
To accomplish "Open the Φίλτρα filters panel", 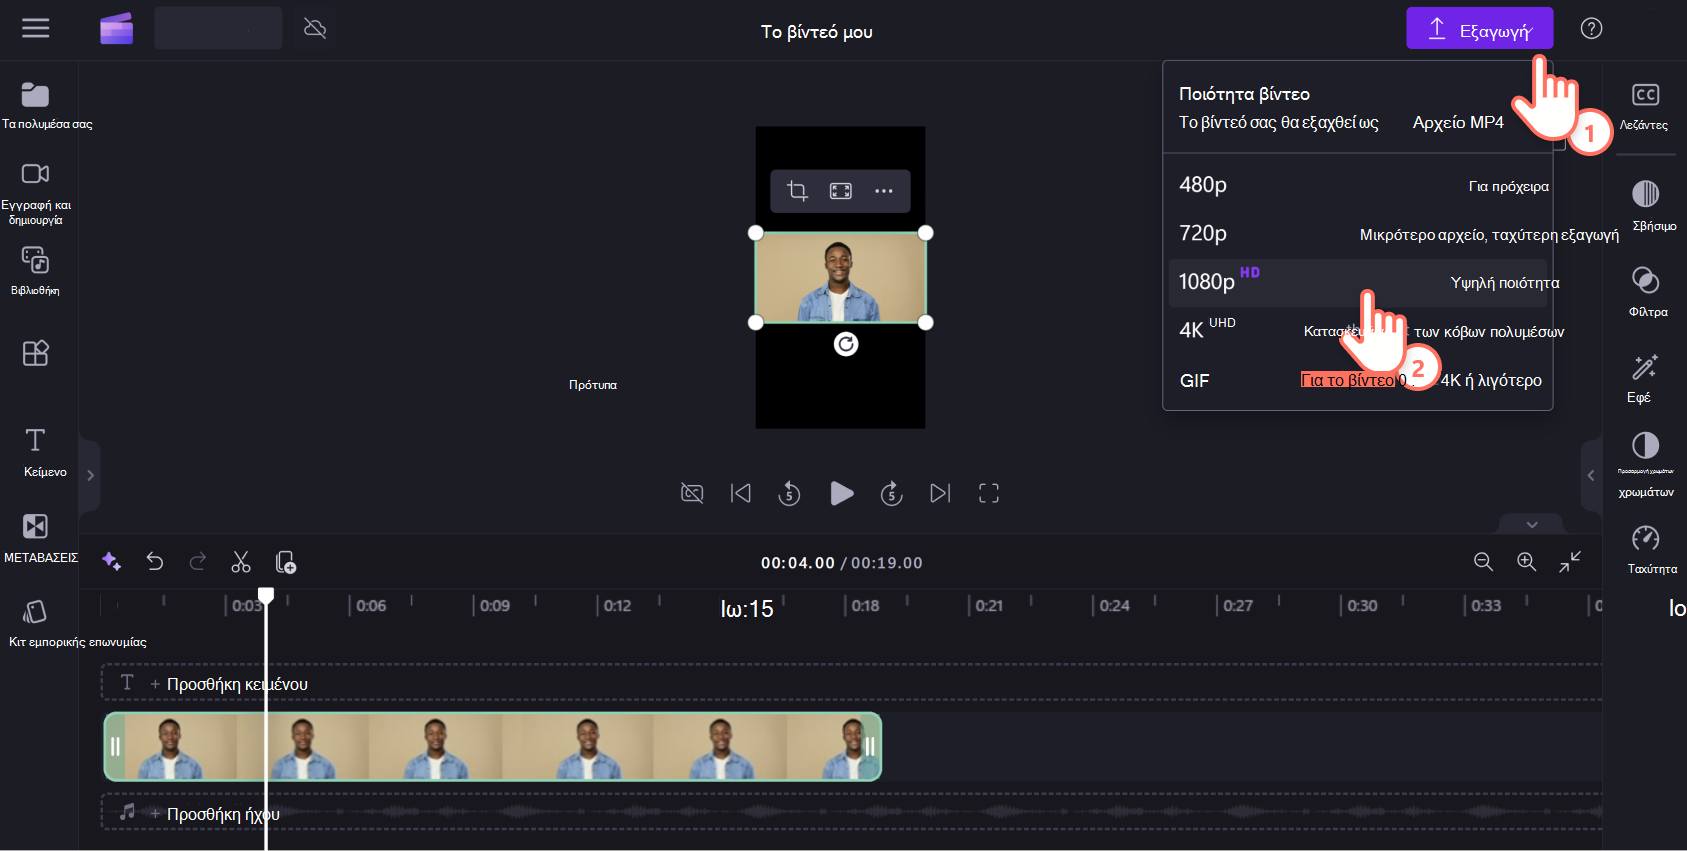I will coord(1645,291).
